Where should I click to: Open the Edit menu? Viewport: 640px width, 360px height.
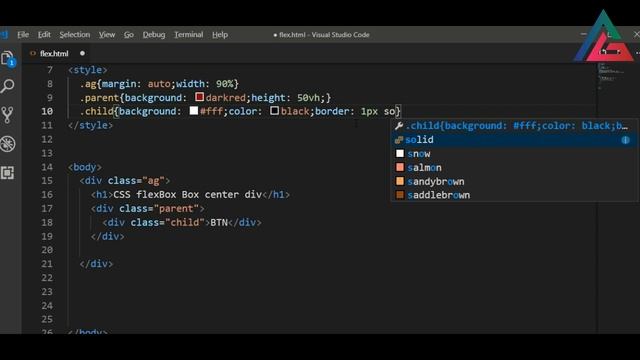pyautogui.click(x=44, y=35)
